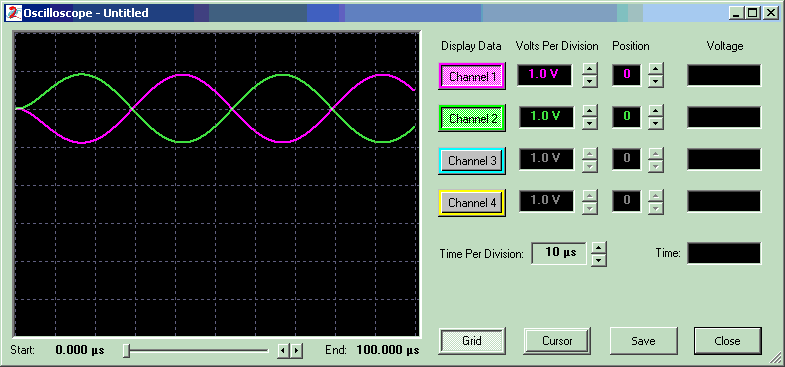785x367 pixels.
Task: Click Channel 4 voltage readout box
Action: (724, 201)
